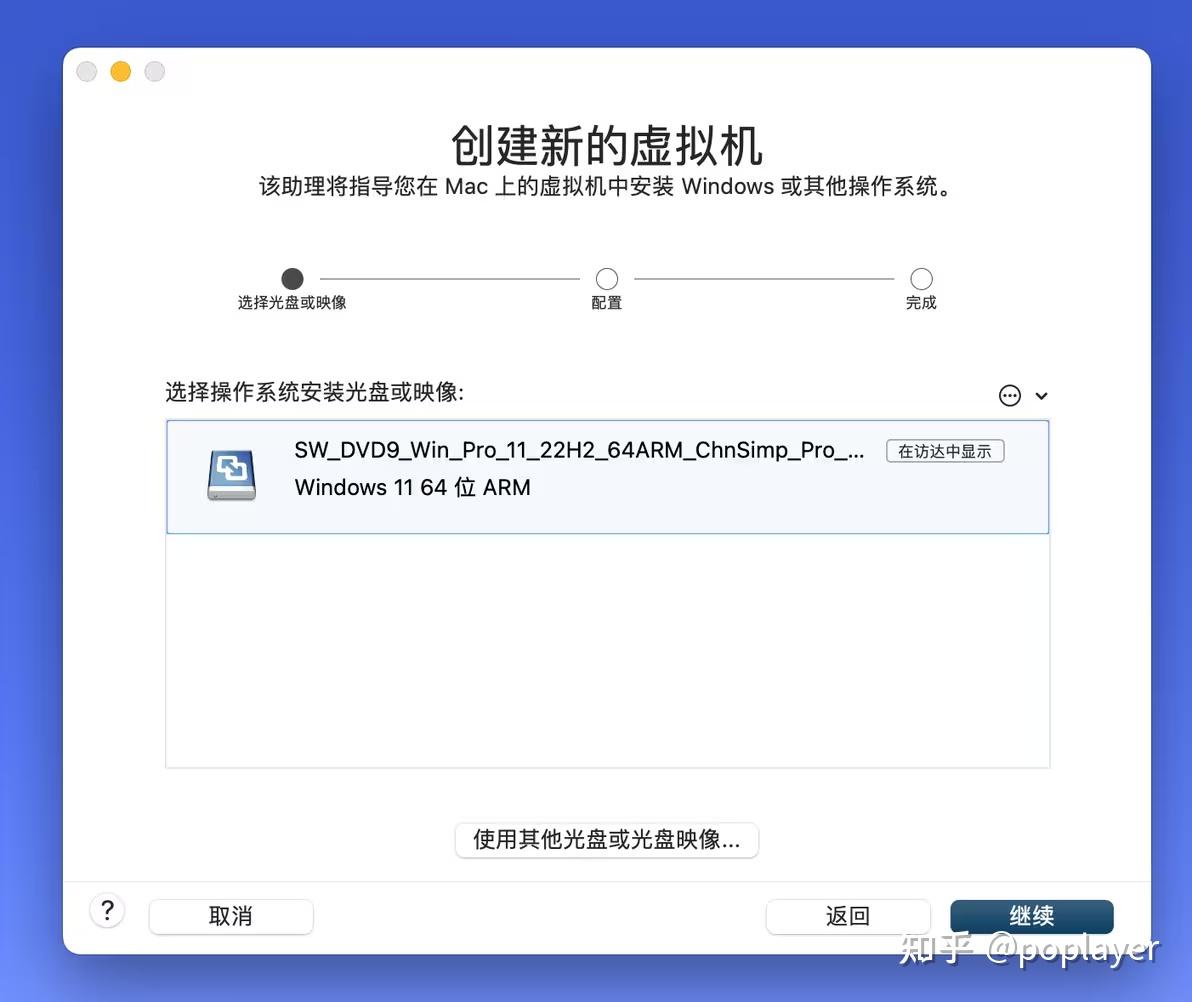Screen dimensions: 1192x1002
Task: Click the 在访达中显示 button
Action: (x=945, y=451)
